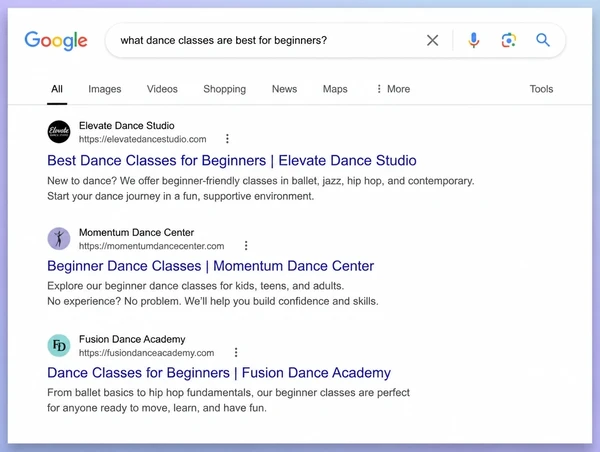Open options menu for Fusion Dance Academy result
Viewport: 600px width, 452px height.
pyautogui.click(x=236, y=352)
